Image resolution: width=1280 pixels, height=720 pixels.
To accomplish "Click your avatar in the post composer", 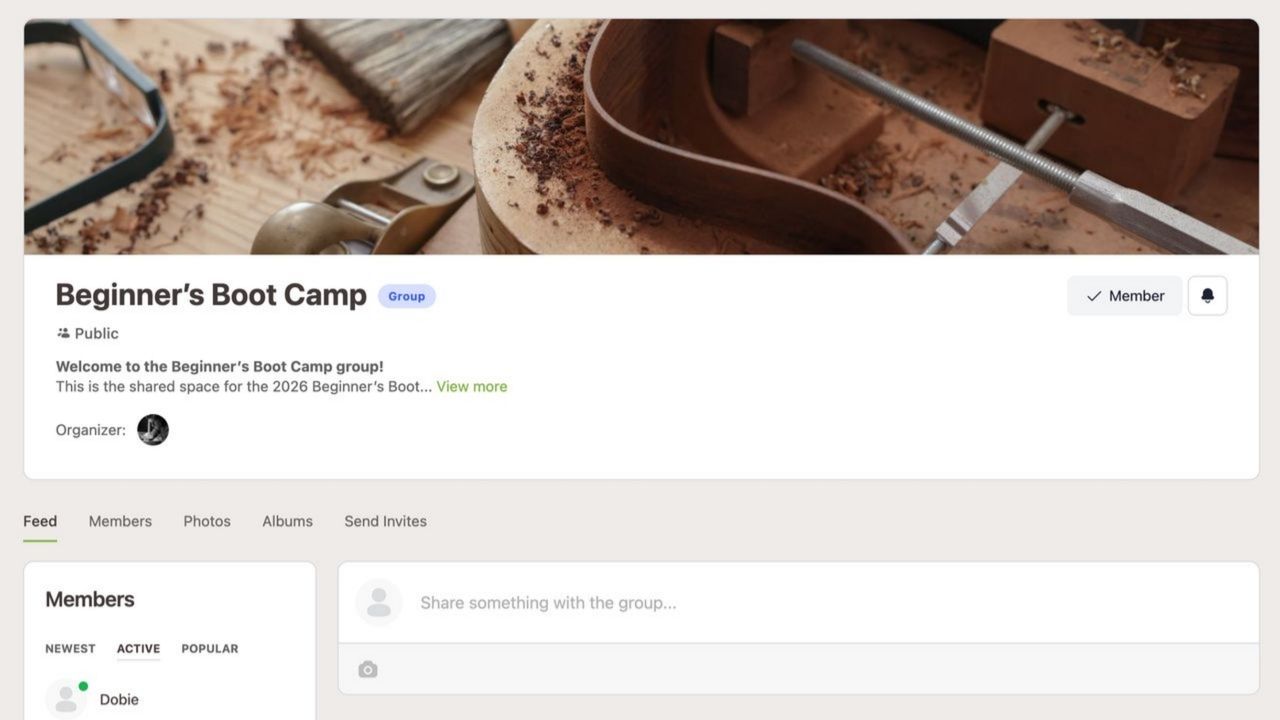I will pyautogui.click(x=378, y=602).
